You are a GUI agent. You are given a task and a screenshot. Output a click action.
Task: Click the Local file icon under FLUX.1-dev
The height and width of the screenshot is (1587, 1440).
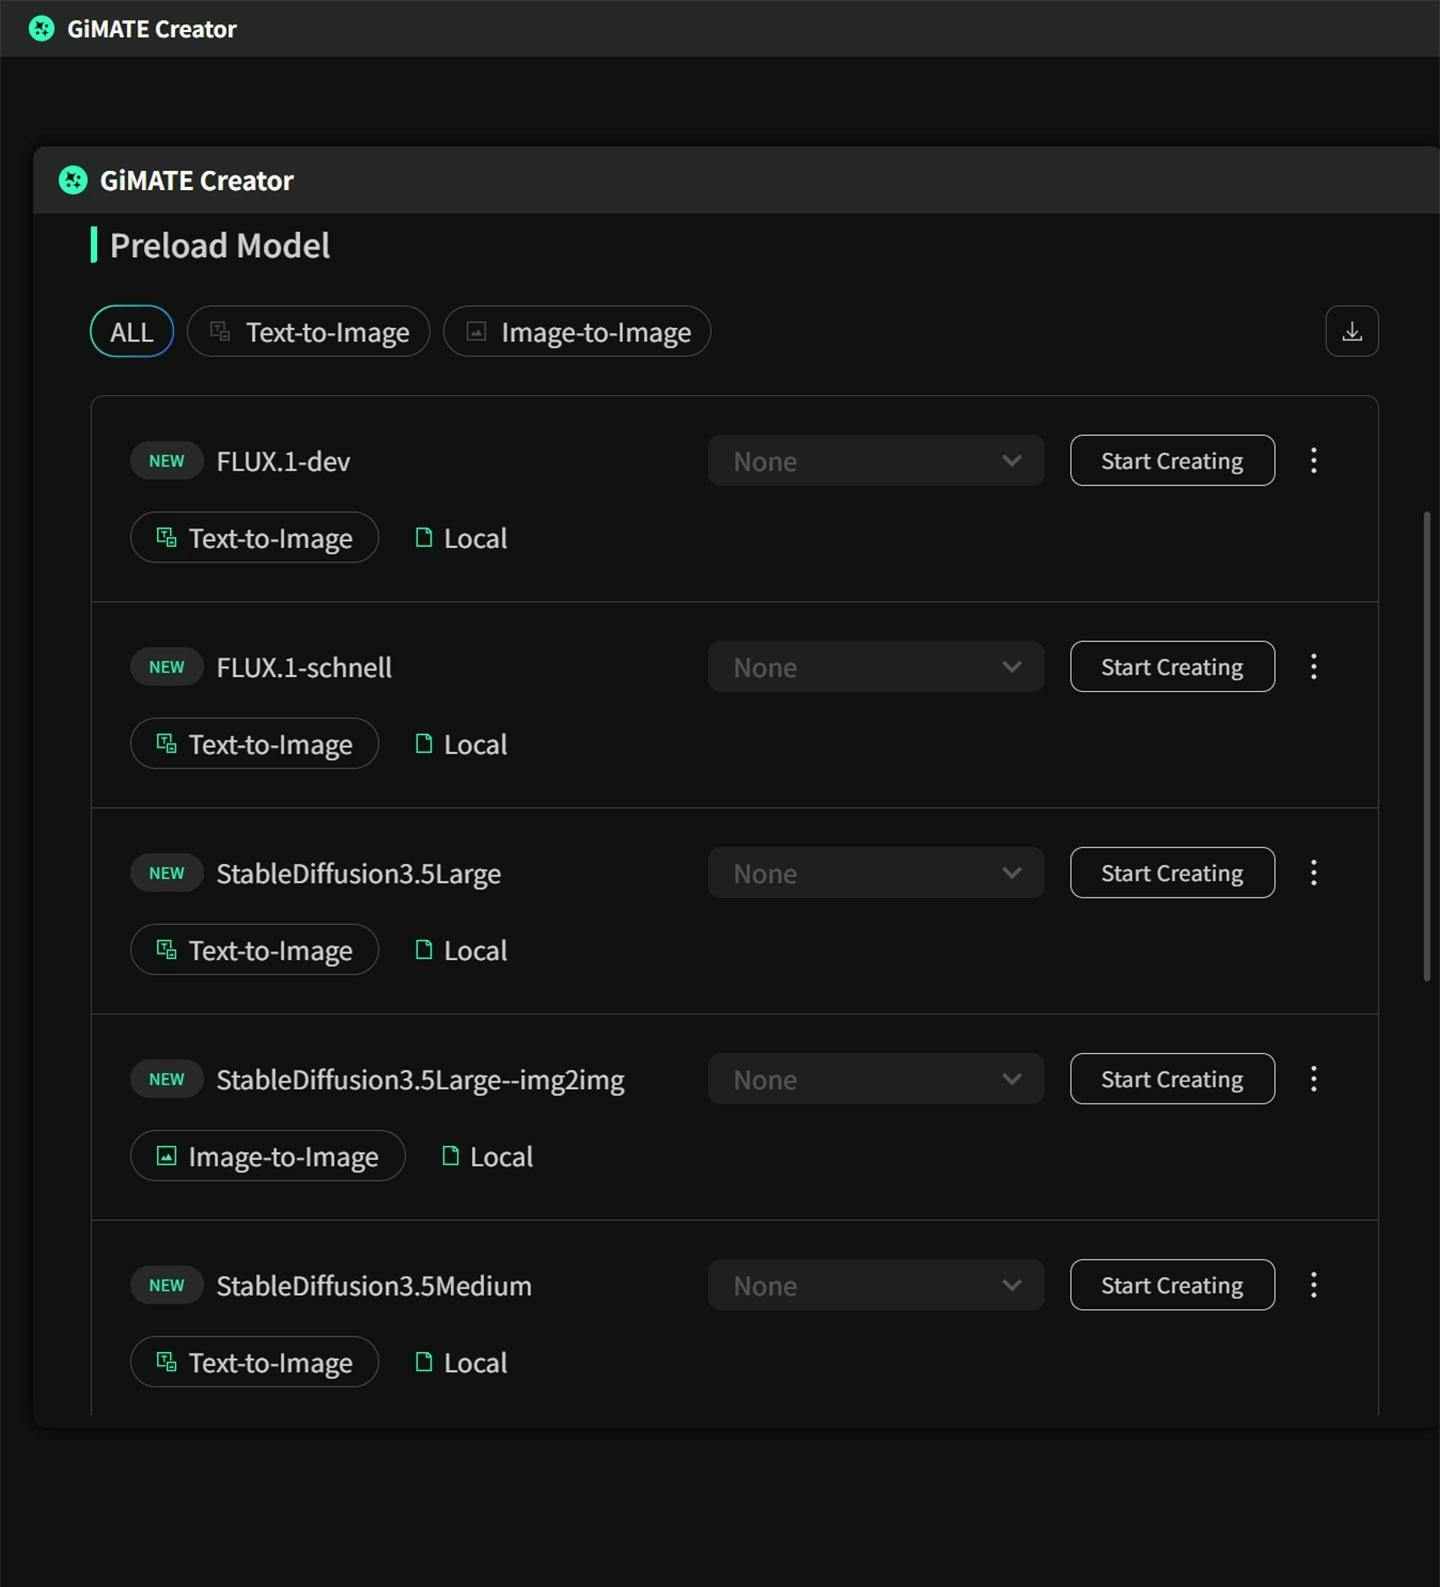click(424, 538)
